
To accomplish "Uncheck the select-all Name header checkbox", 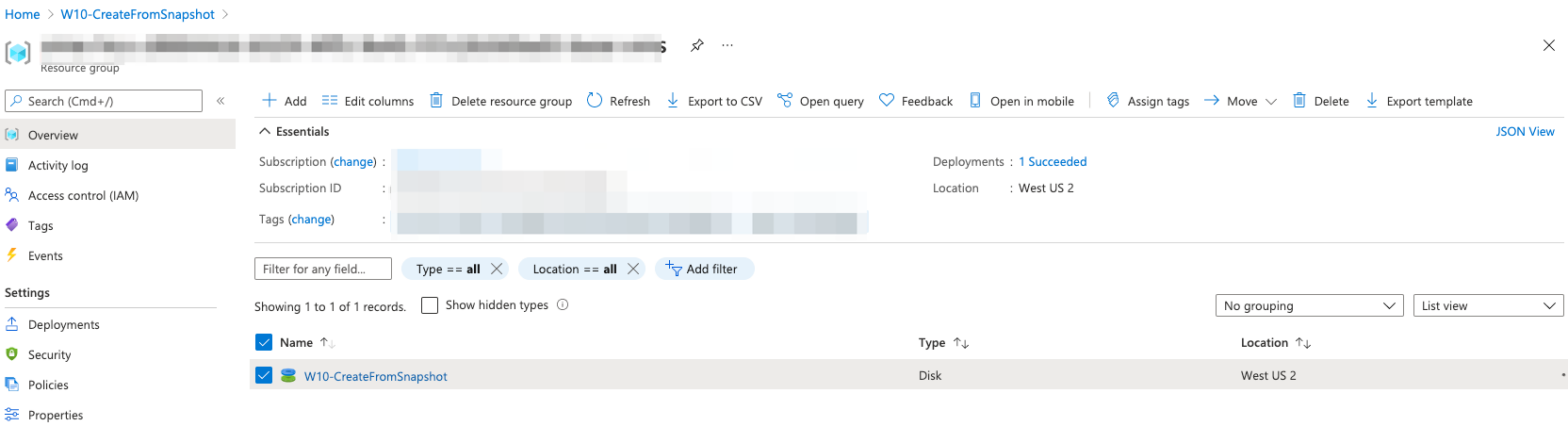I will click(x=264, y=343).
